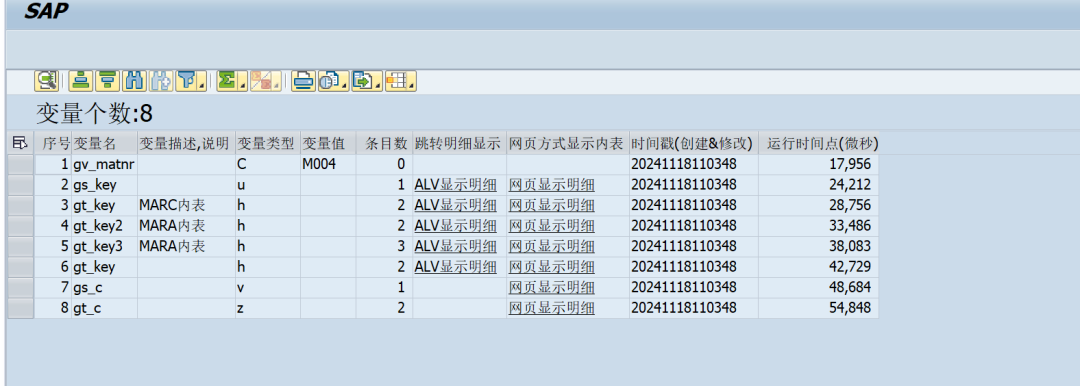Screen dimensions: 1080x386
Task: Click the 变量名 column header
Action: 104,143
